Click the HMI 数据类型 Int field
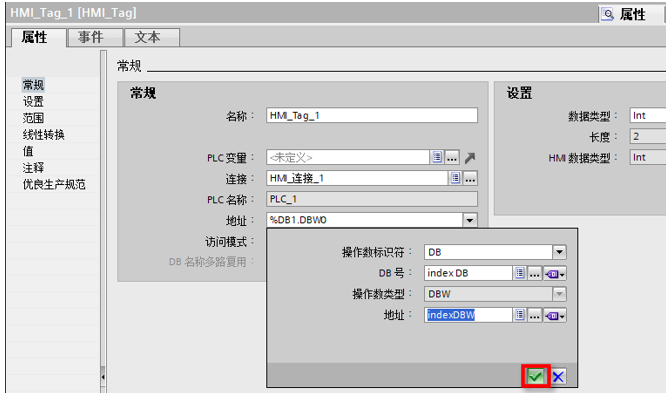 point(647,157)
